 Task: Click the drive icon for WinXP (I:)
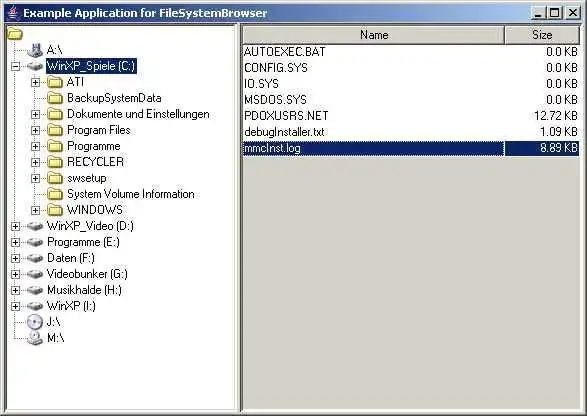(35, 306)
